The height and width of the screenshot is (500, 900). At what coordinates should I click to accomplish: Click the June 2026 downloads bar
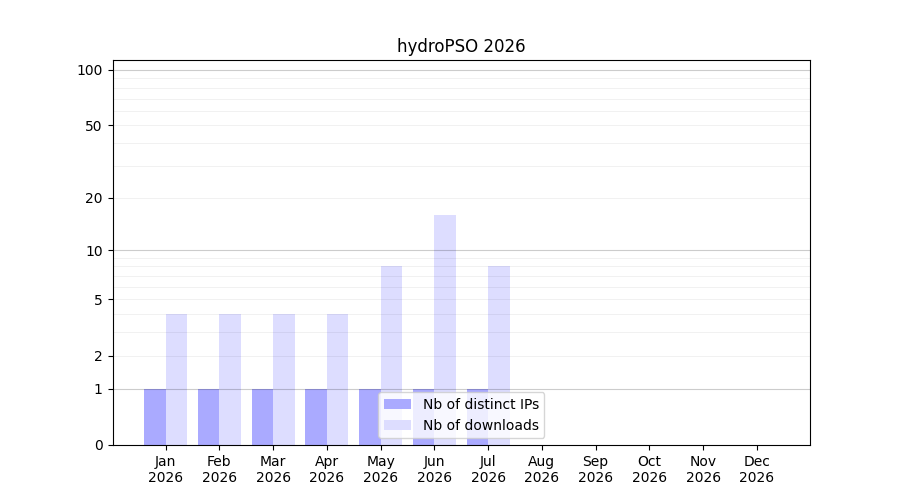(x=445, y=330)
